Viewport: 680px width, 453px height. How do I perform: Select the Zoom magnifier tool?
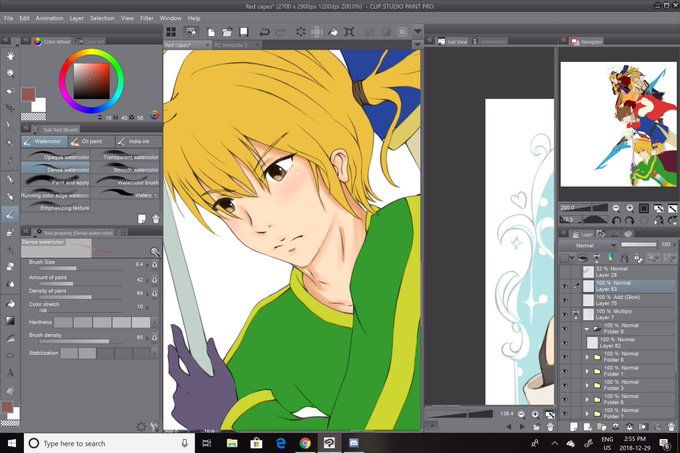coord(10,74)
